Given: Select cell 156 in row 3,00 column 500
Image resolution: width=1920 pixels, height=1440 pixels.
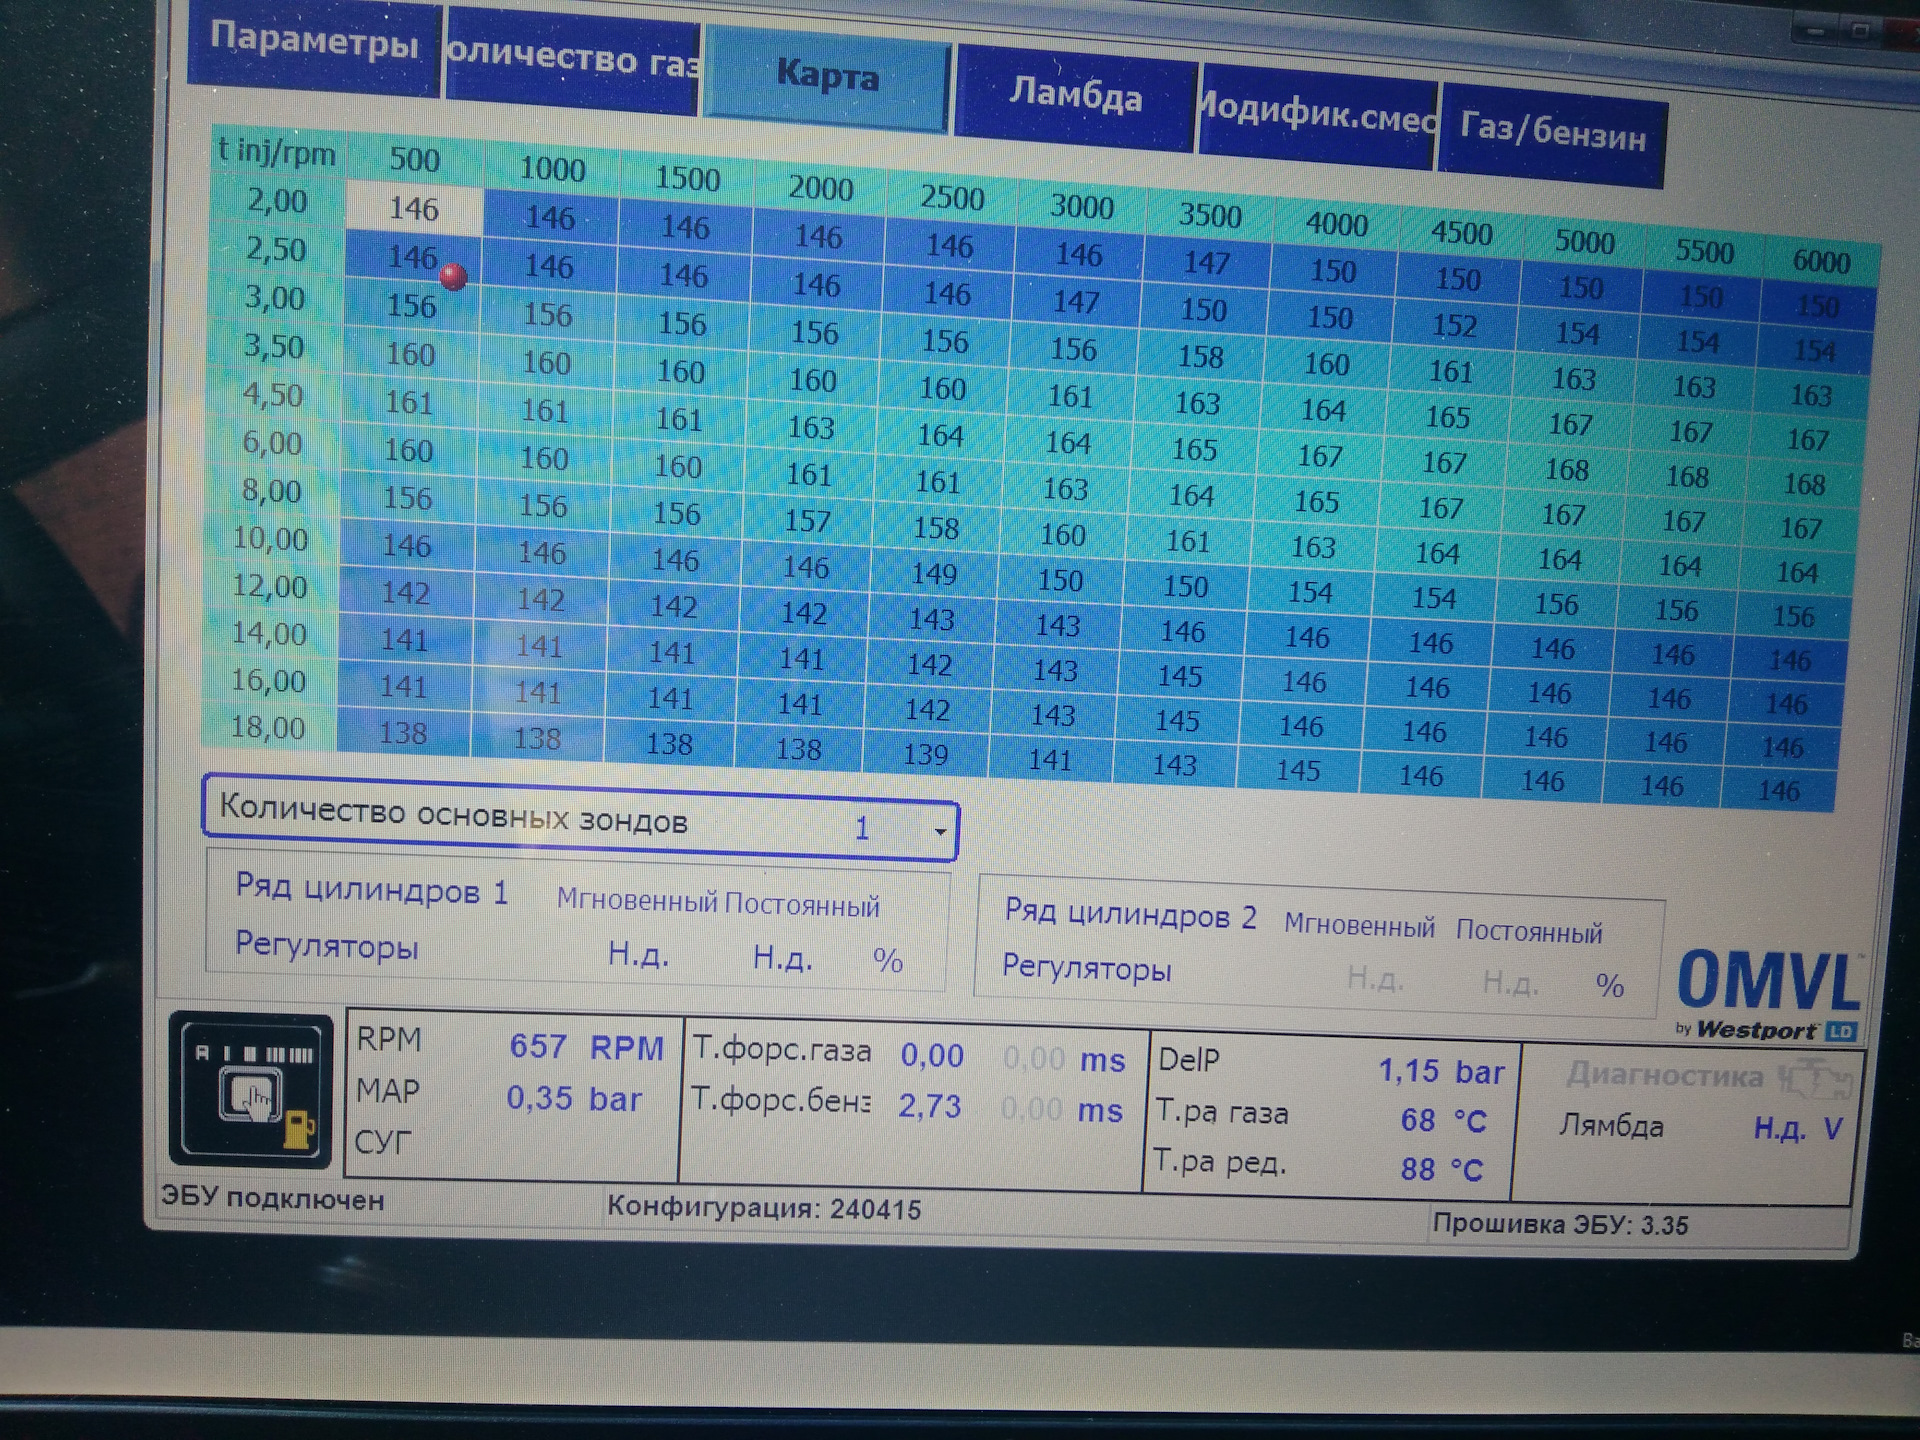Looking at the screenshot, I should [x=411, y=306].
